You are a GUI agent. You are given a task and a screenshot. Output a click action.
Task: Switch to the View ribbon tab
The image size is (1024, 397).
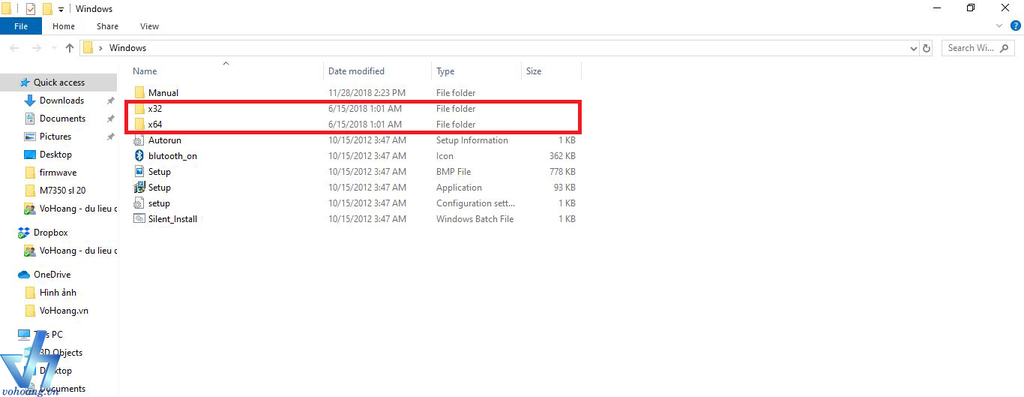point(150,26)
